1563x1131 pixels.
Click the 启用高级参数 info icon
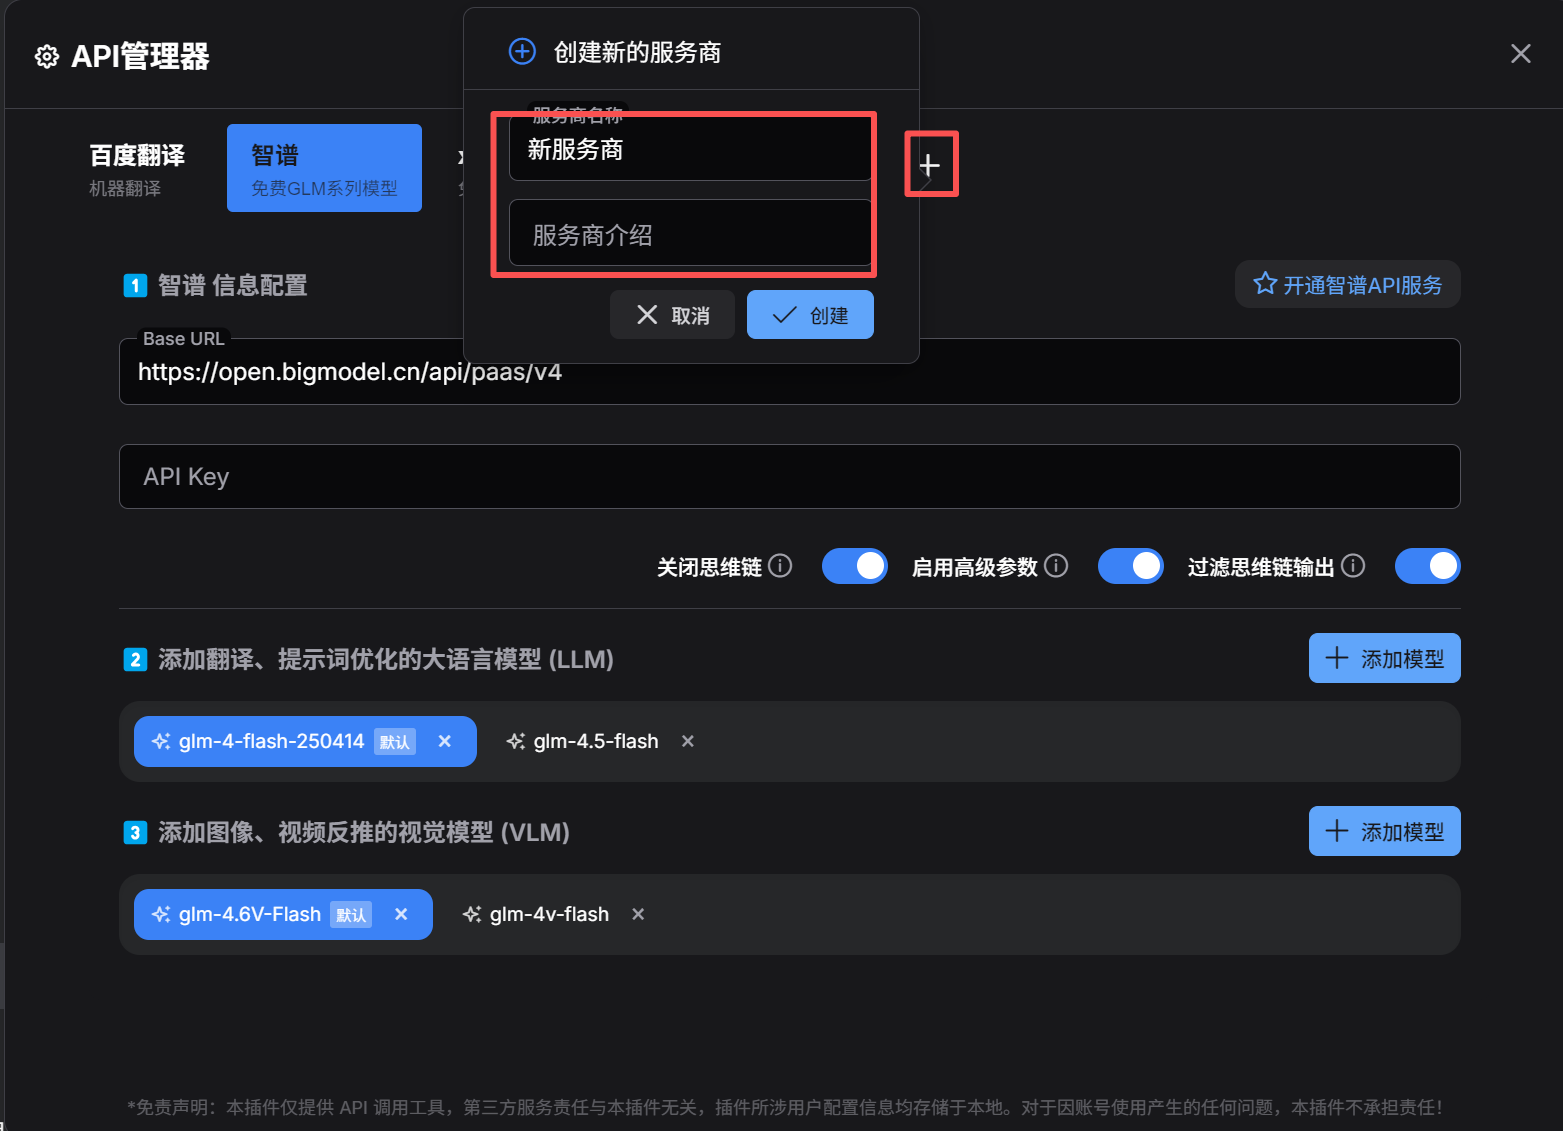click(x=1056, y=566)
